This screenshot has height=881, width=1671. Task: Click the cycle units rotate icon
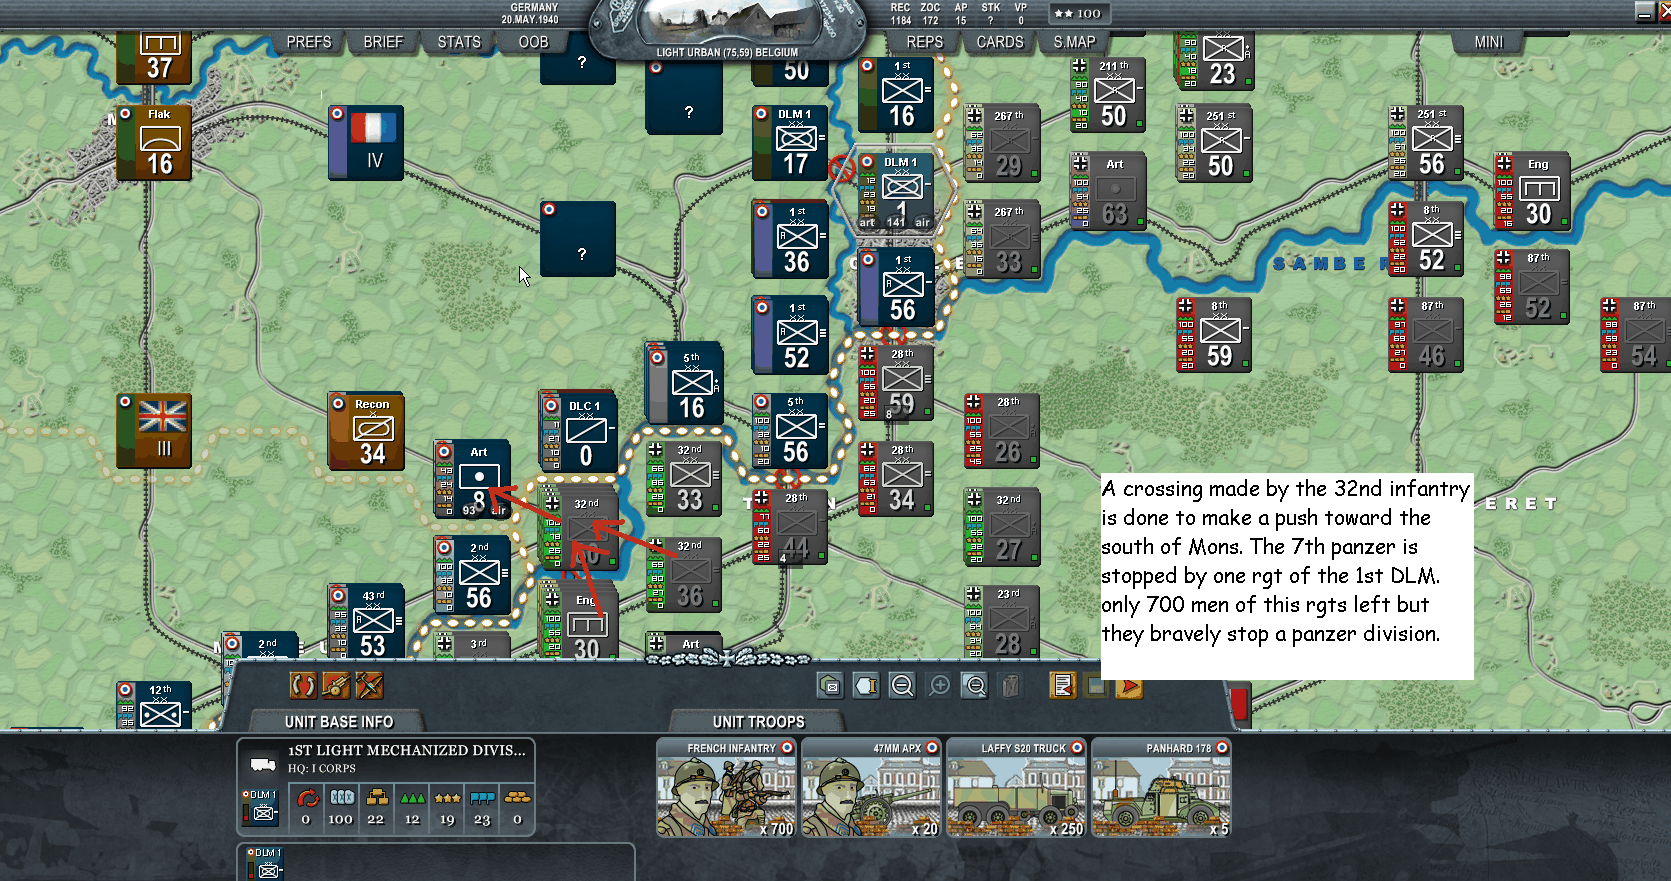tap(303, 685)
